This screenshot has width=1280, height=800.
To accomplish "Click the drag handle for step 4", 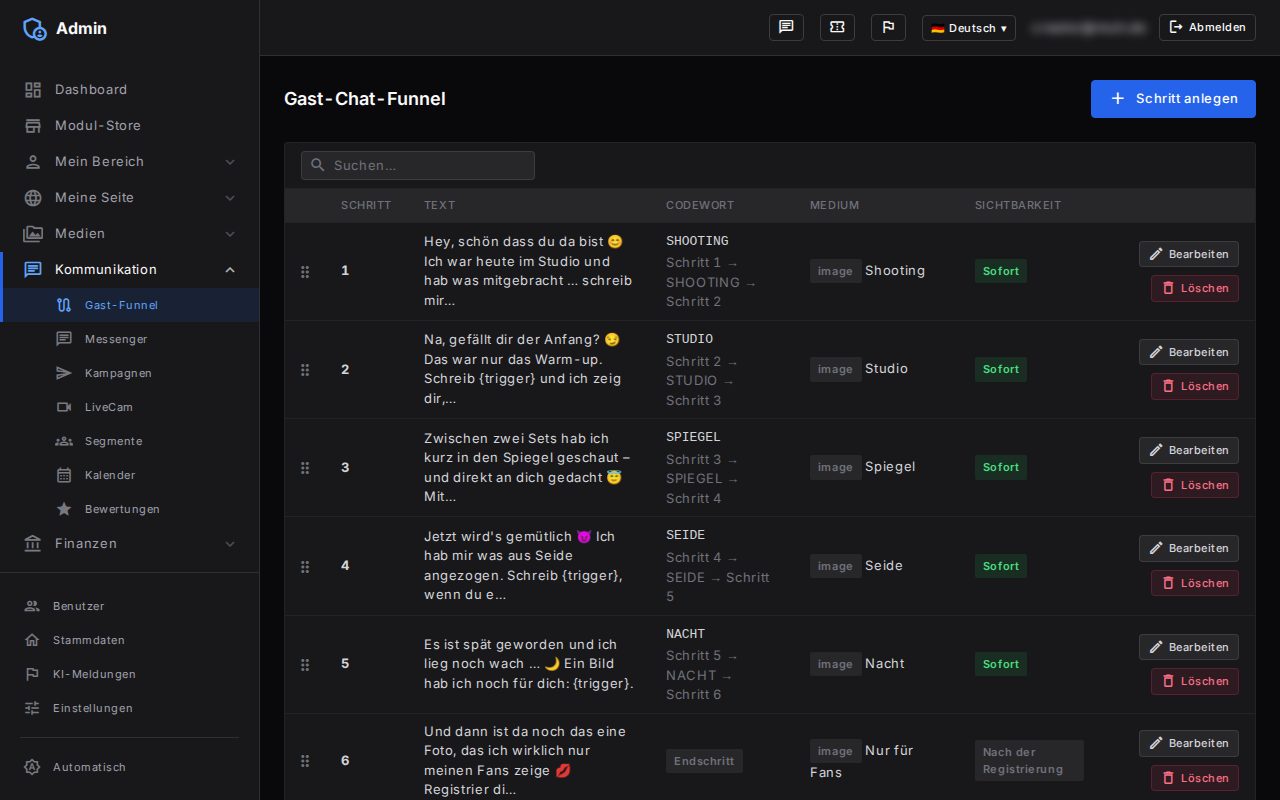I will 305,566.
